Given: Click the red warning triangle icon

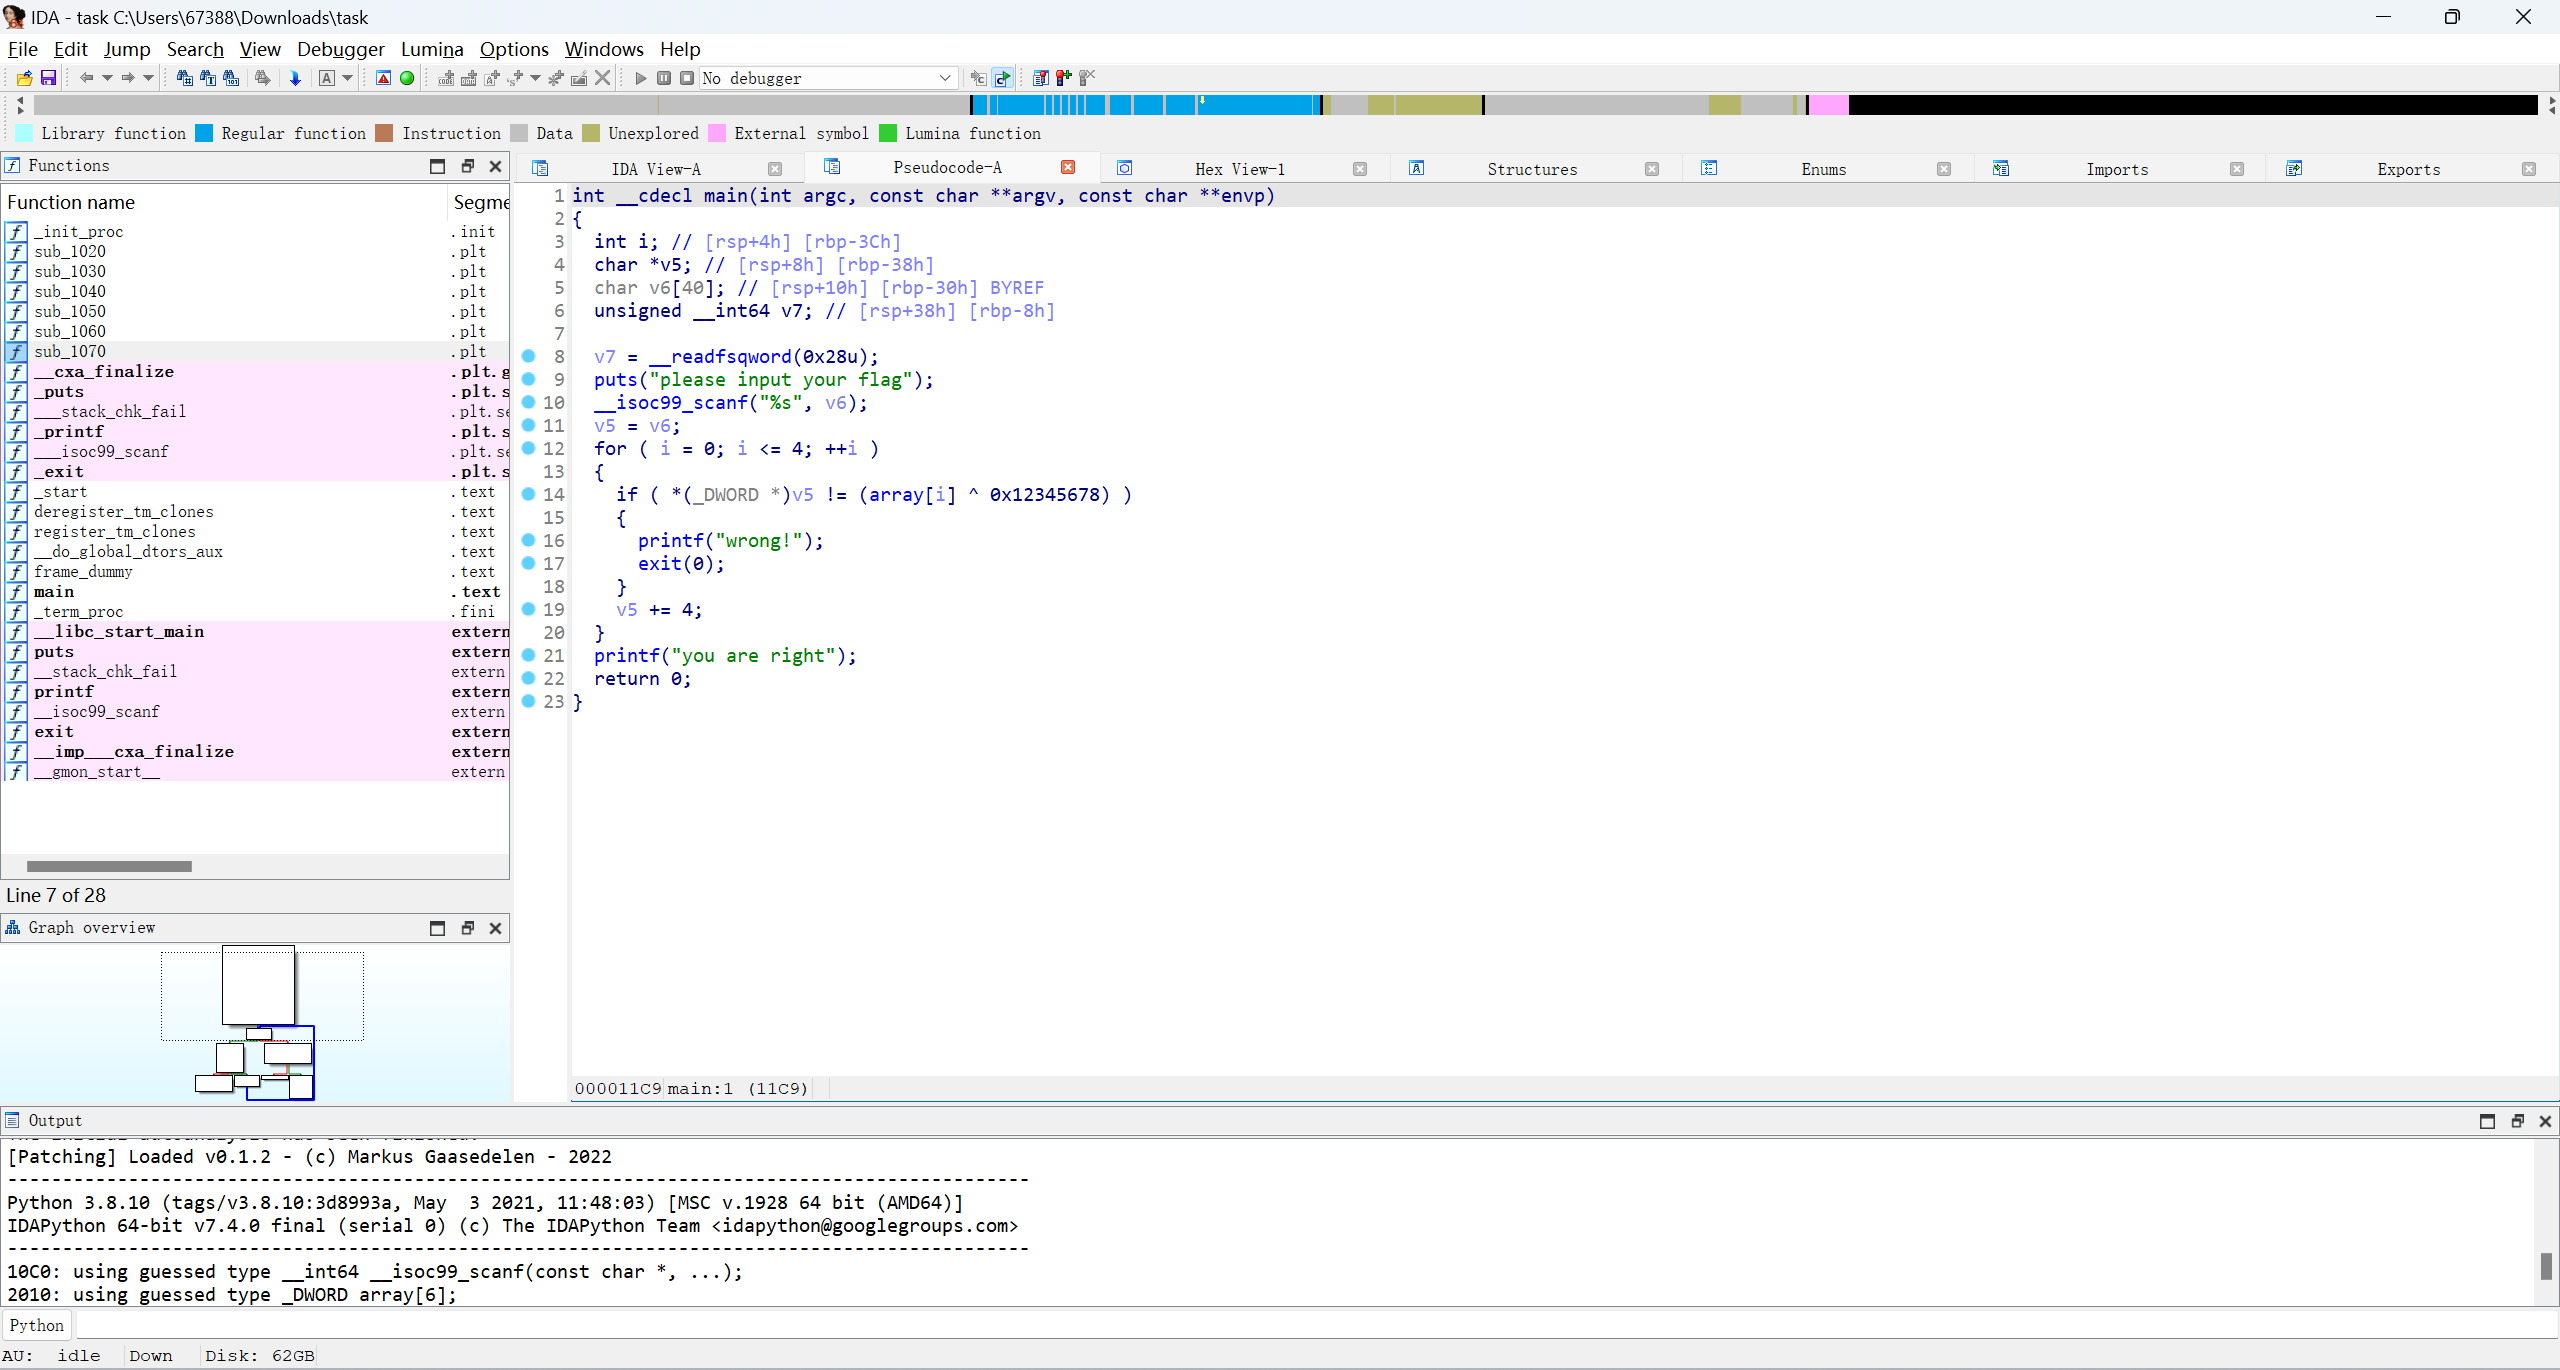Looking at the screenshot, I should click(383, 78).
